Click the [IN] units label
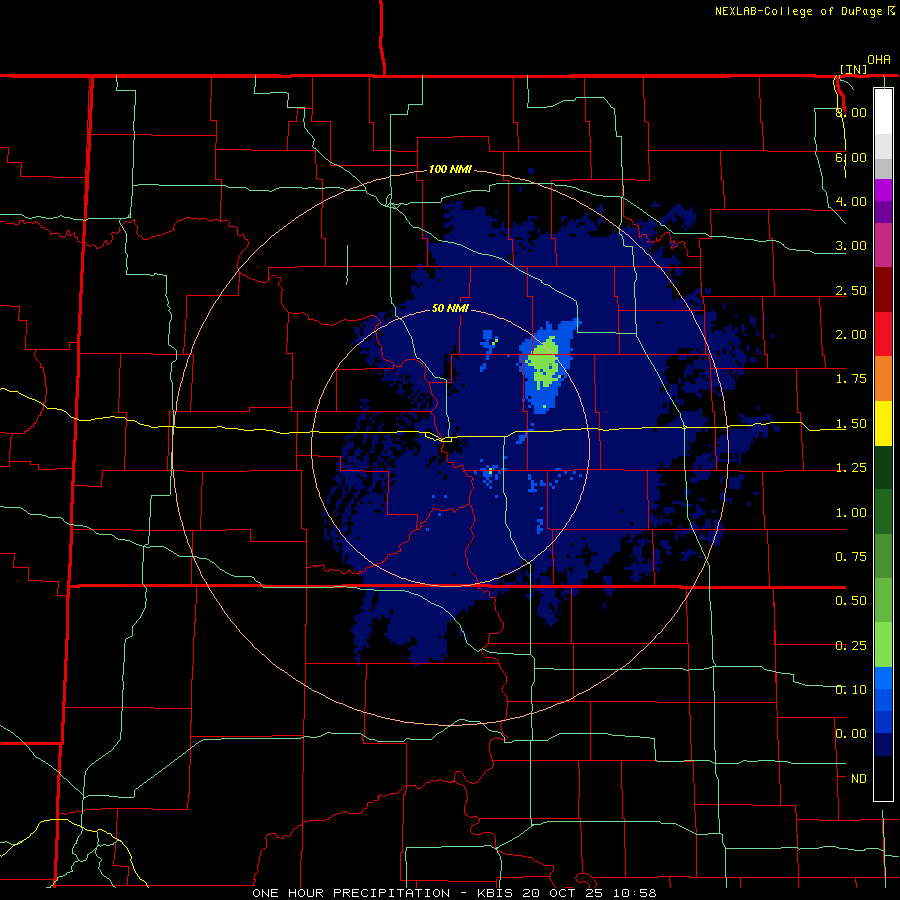Screen dimensions: 900x900 coord(853,69)
